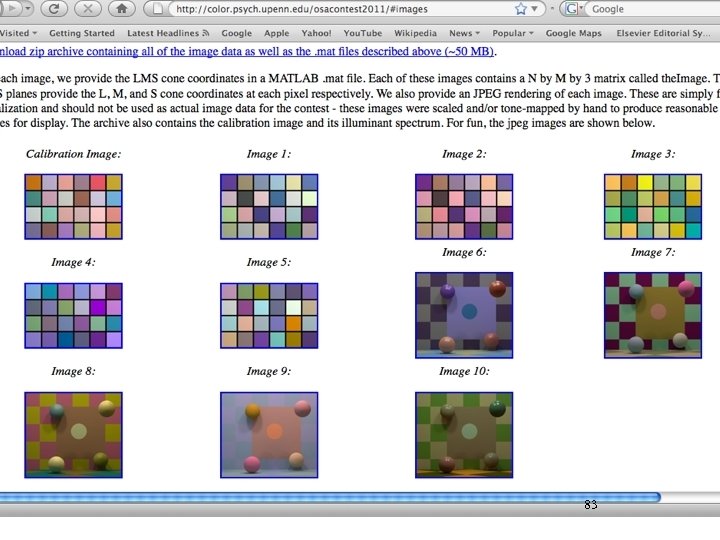720x540 pixels.
Task: Open the Calibration Image thumbnail
Action: tap(73, 206)
